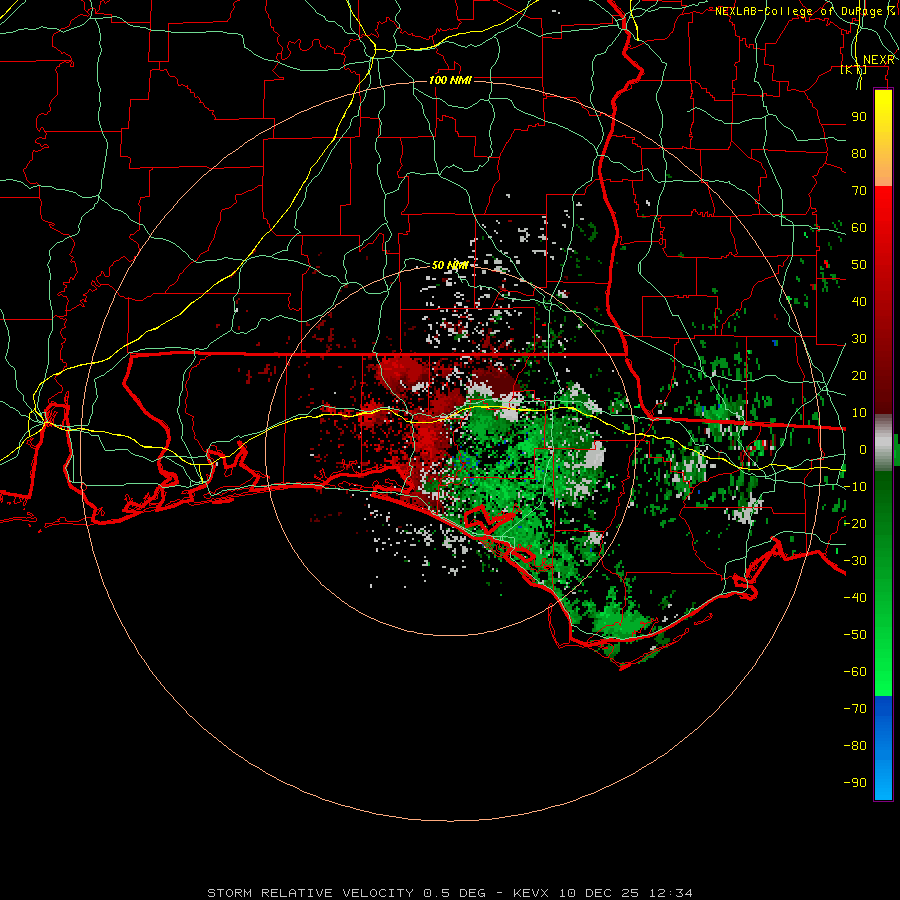Select the -70 value on velocity scale
The height and width of the screenshot is (900, 900).
pos(855,709)
